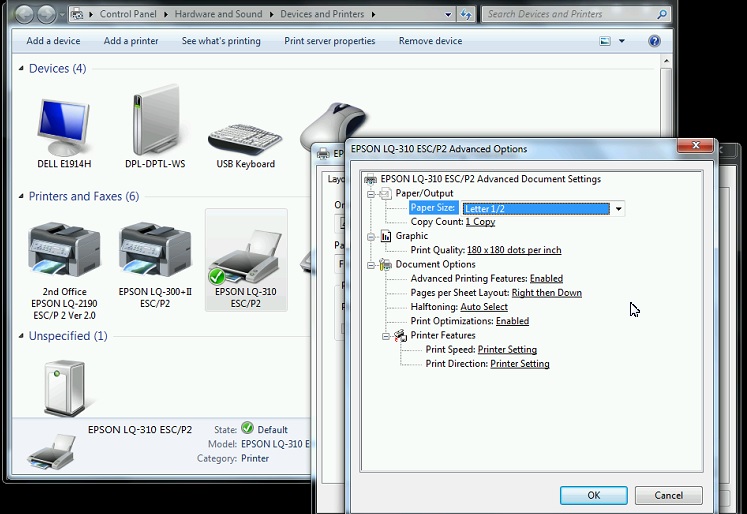Click Add a printer in toolbar
The width and height of the screenshot is (747, 514).
tap(131, 41)
